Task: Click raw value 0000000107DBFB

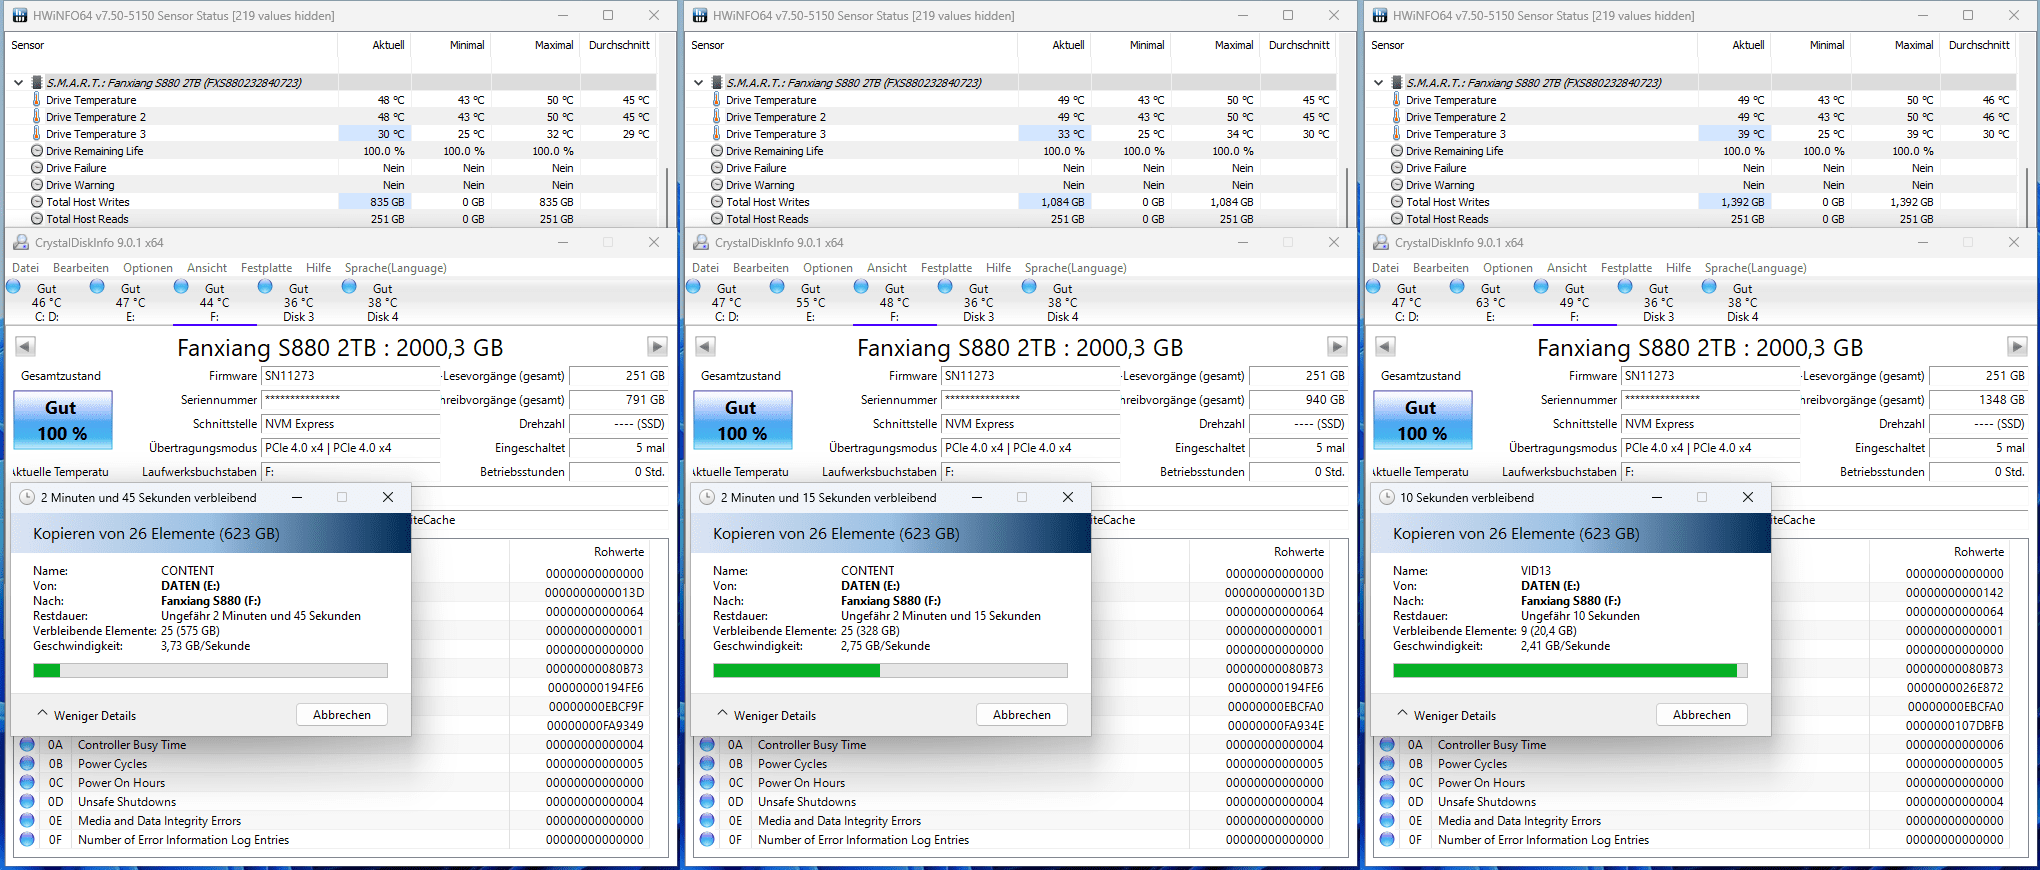Action: pos(1955,725)
